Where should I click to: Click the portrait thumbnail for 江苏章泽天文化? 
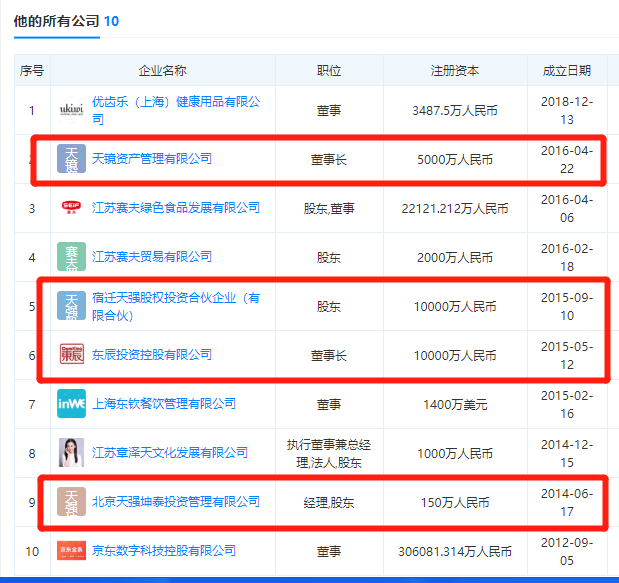point(71,452)
